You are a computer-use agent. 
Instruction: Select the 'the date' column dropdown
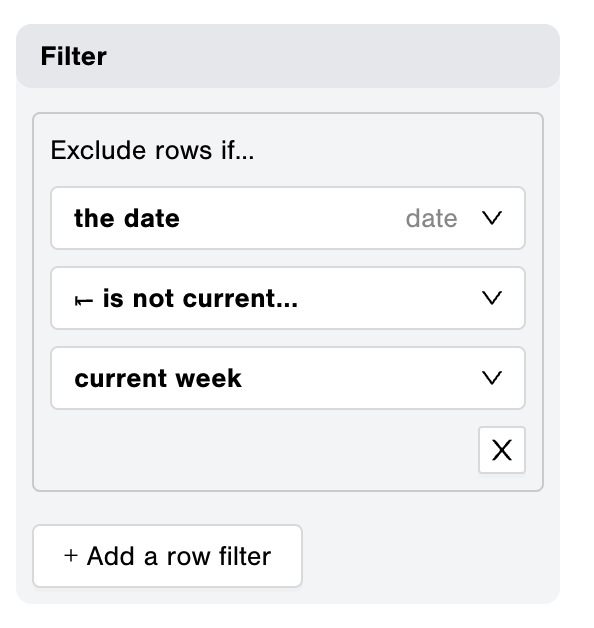click(x=288, y=218)
